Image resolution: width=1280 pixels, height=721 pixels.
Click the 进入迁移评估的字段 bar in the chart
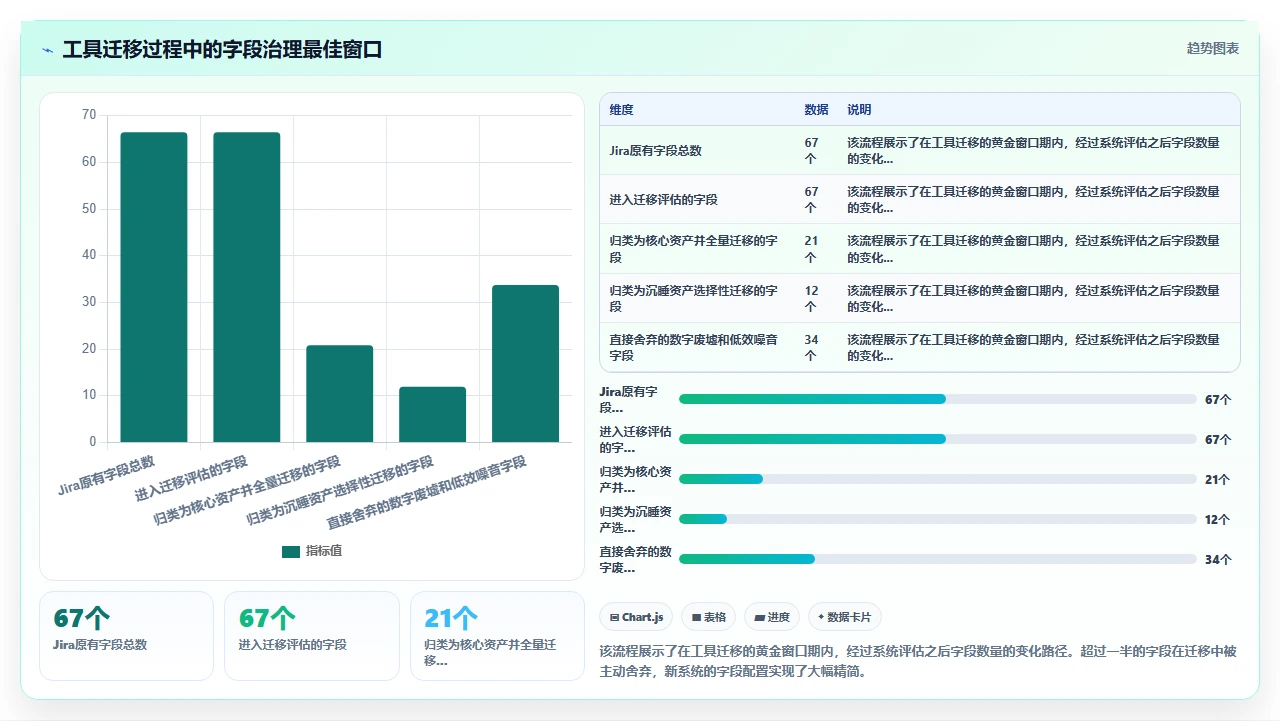tap(247, 287)
